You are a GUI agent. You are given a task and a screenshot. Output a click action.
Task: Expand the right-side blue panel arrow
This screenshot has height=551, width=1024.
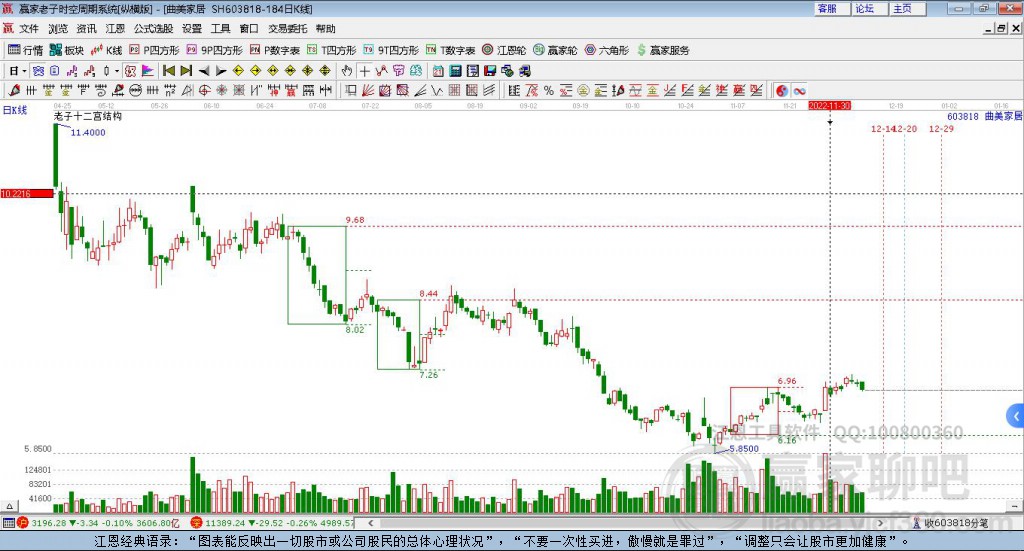(1016, 415)
